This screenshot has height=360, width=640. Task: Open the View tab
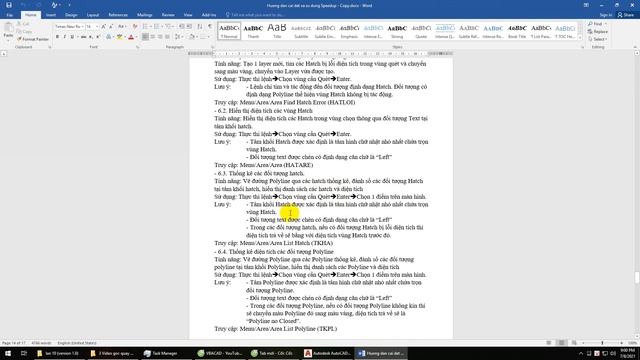(188, 15)
